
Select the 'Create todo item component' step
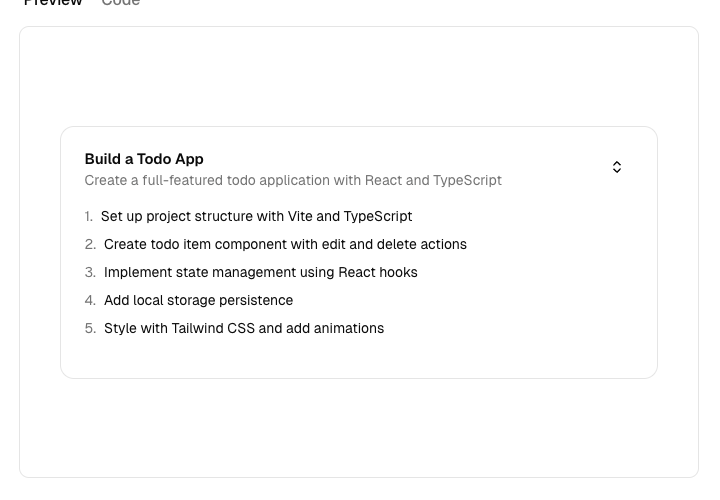tap(285, 244)
